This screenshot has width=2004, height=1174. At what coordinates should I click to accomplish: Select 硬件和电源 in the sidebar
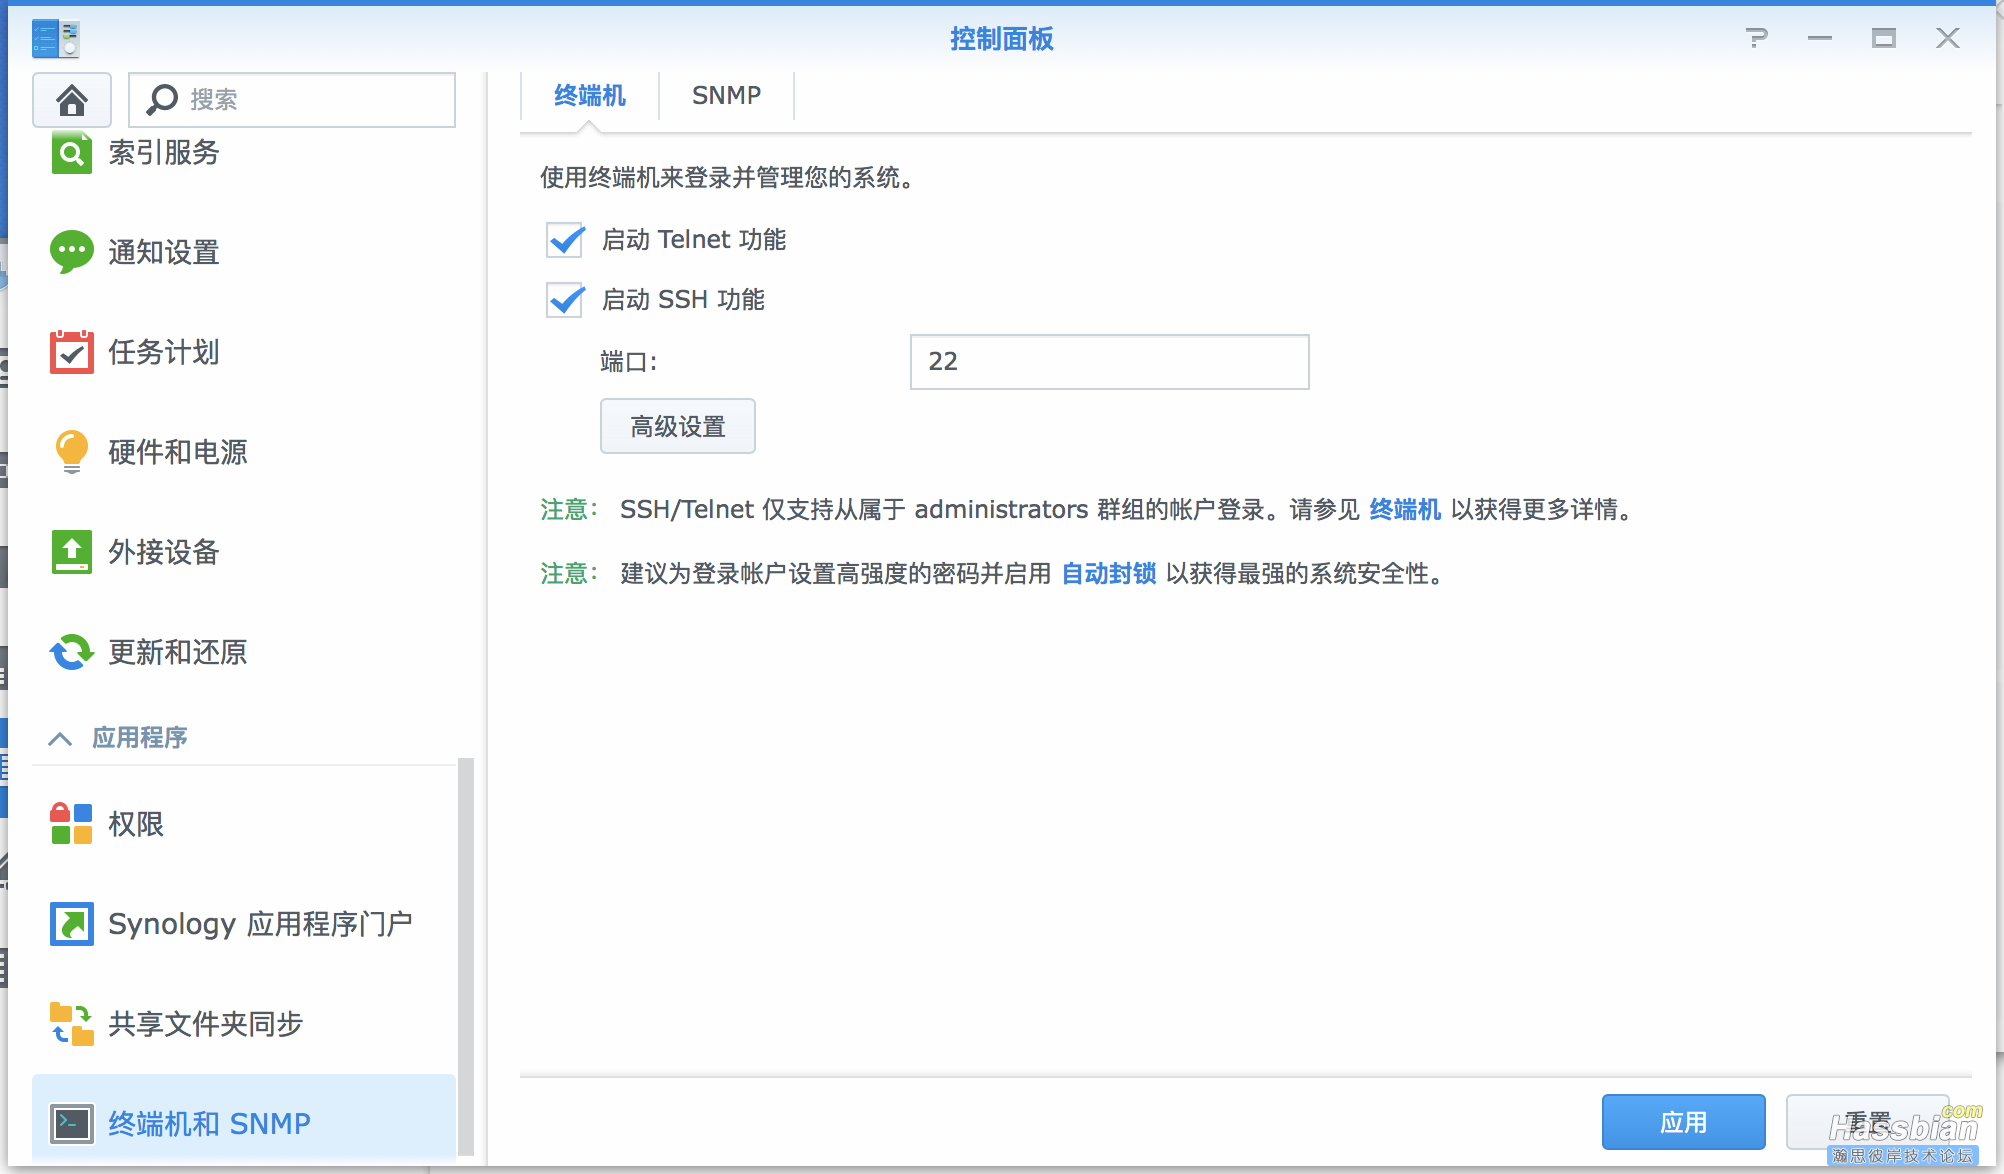point(244,452)
